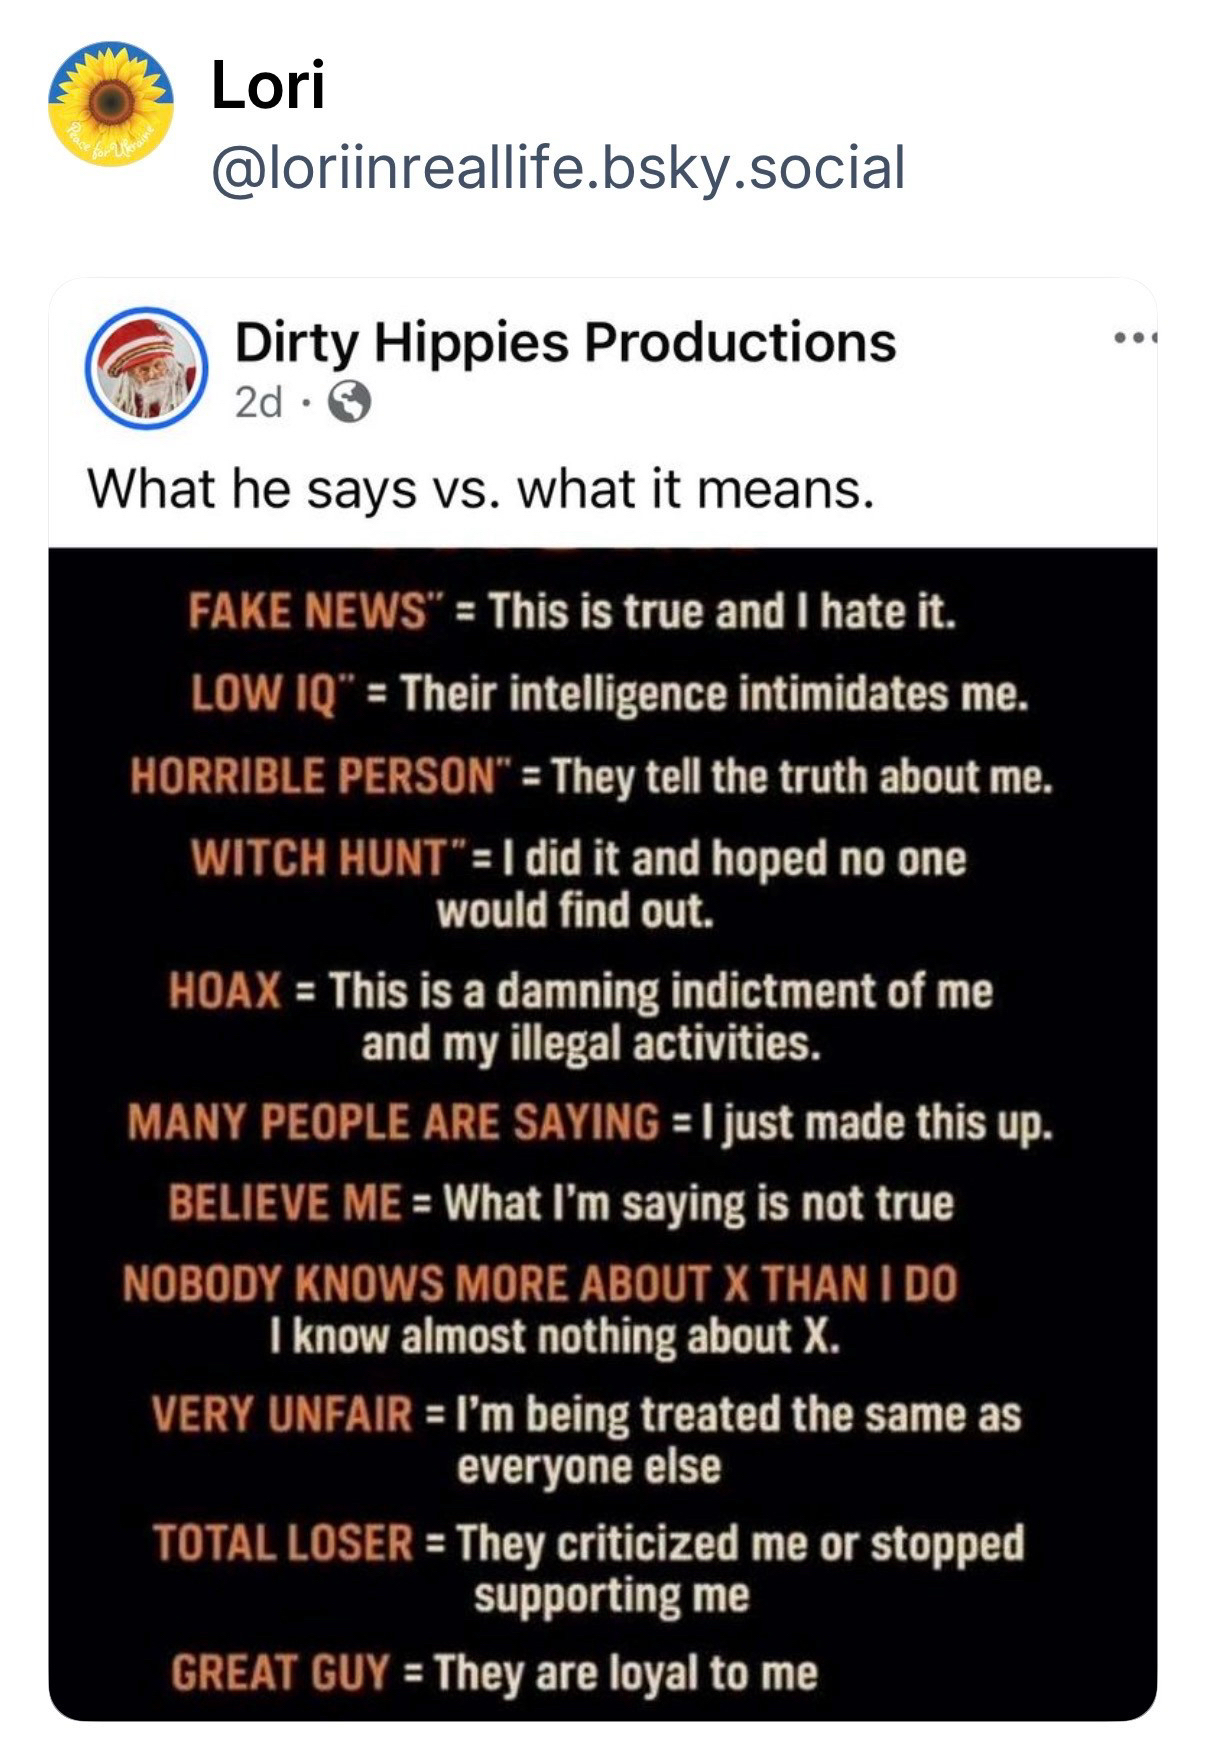Screen dimensions: 1205x1764
Task: Open the three-dot post options menu
Action: click(1135, 340)
